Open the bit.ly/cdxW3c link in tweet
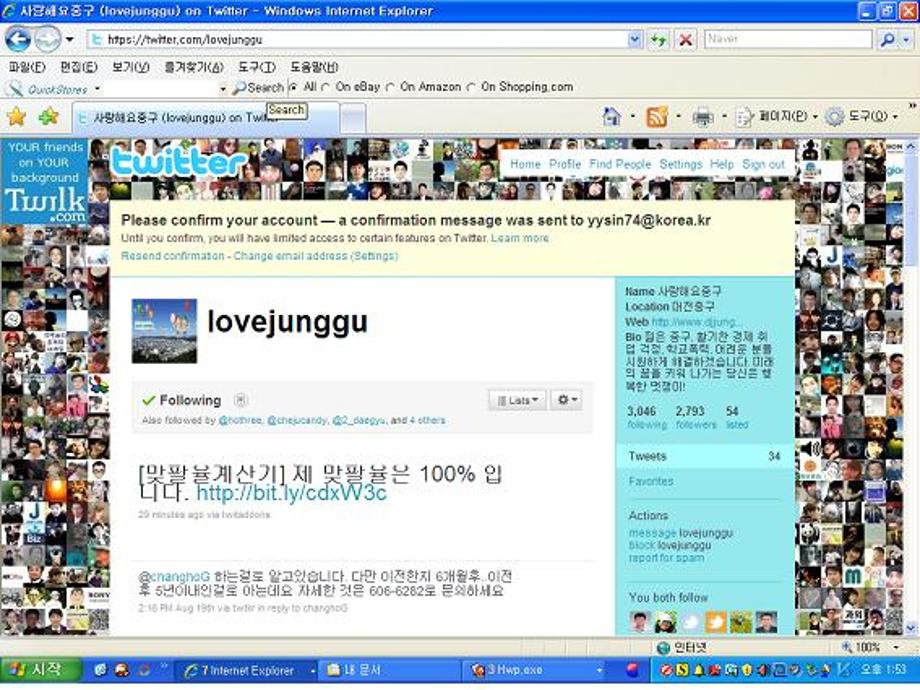 pos(291,492)
